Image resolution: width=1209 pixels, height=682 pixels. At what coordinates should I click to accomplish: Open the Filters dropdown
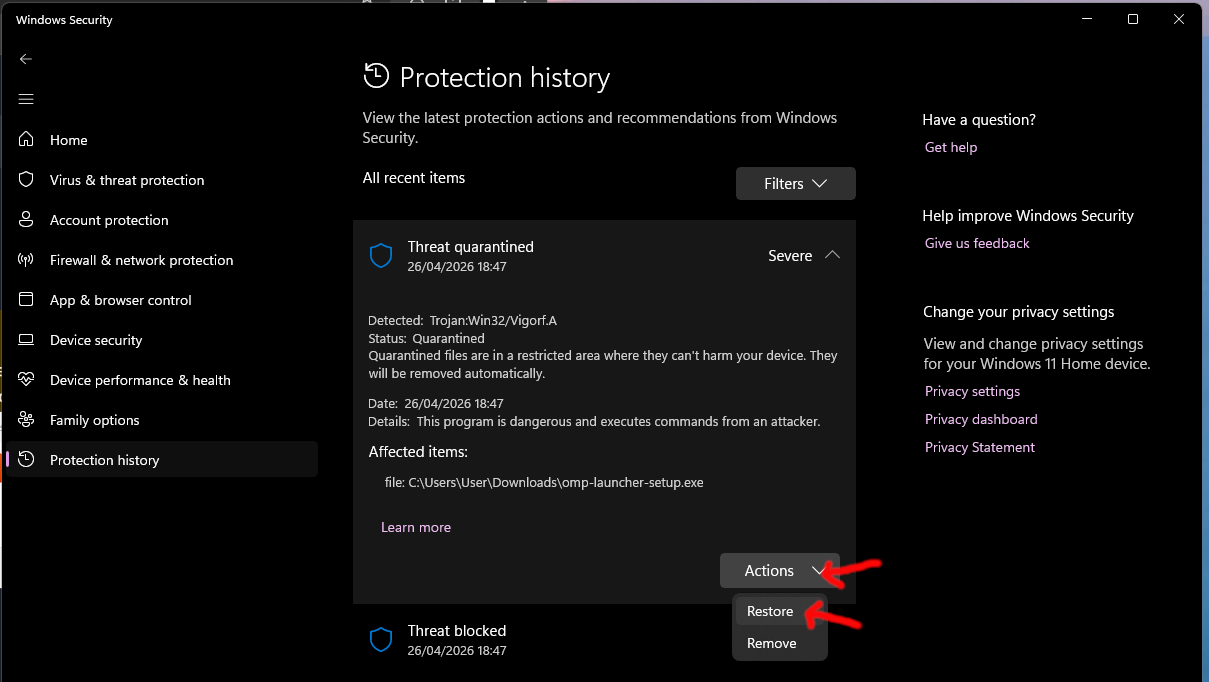(796, 184)
